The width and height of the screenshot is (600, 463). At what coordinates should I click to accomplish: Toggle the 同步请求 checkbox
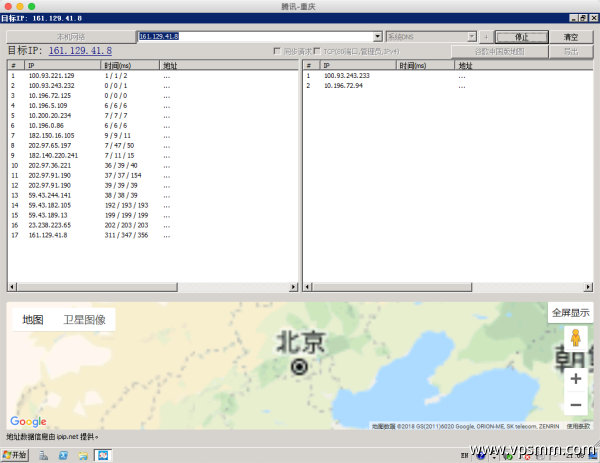pyautogui.click(x=277, y=51)
